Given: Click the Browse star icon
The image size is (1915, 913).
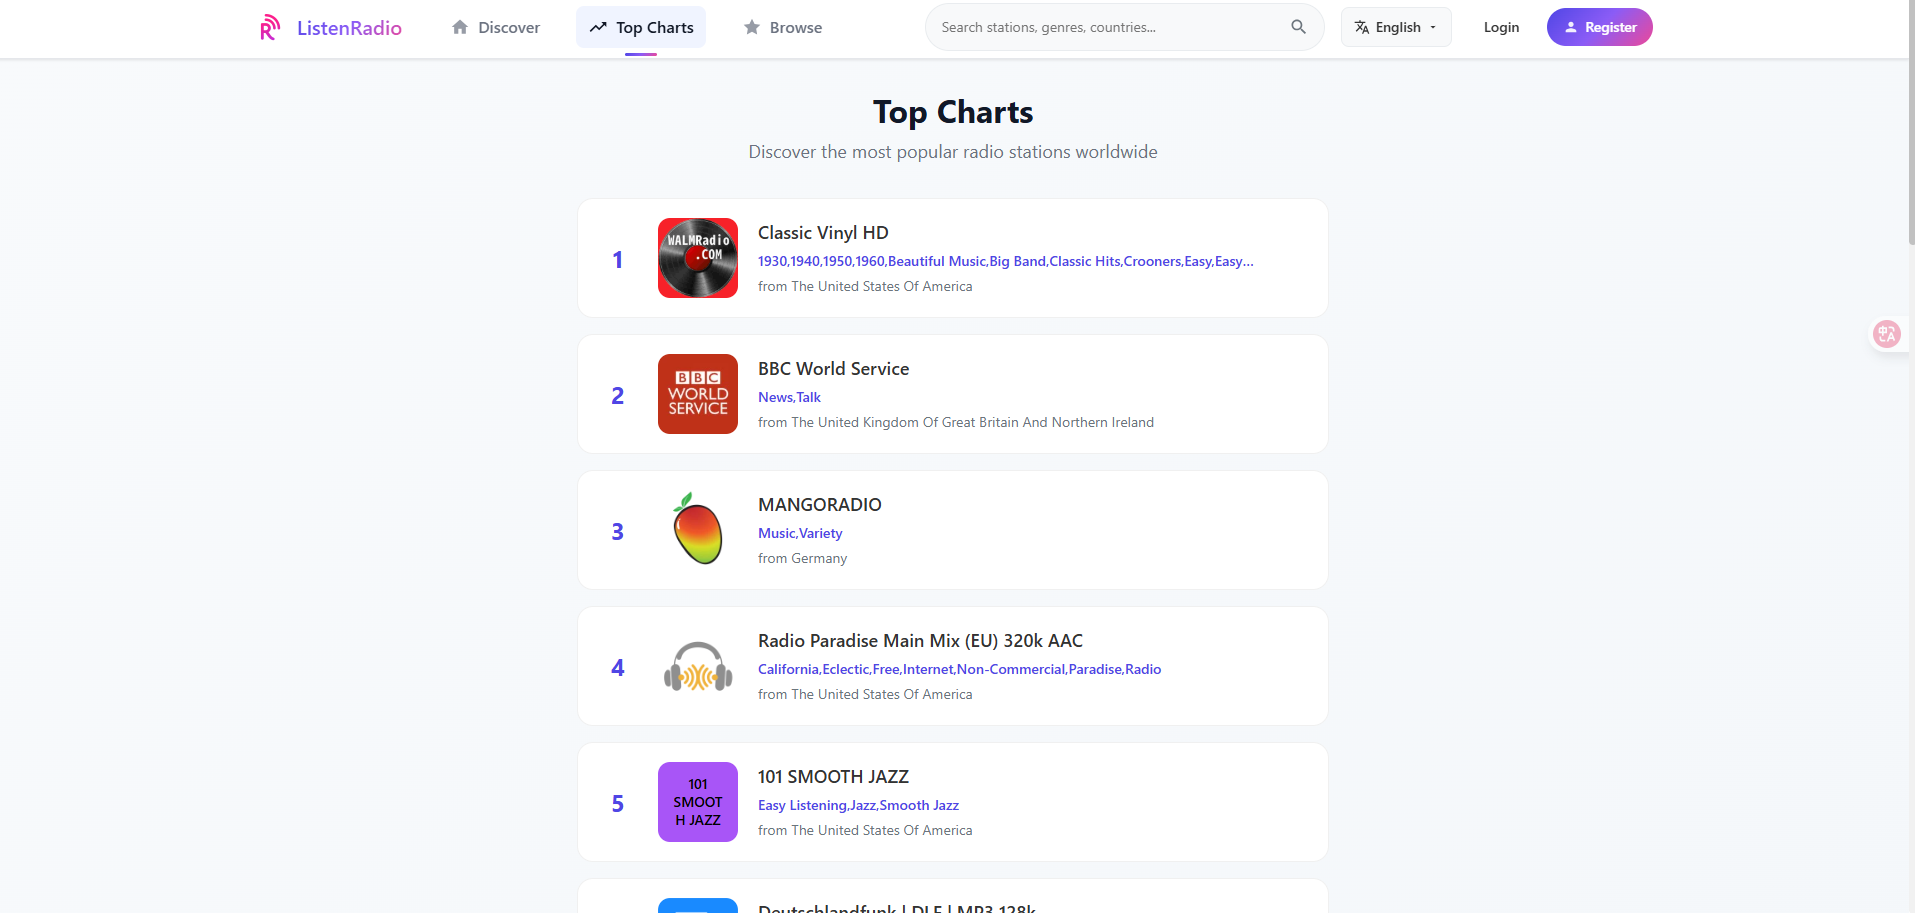Looking at the screenshot, I should [x=752, y=27].
